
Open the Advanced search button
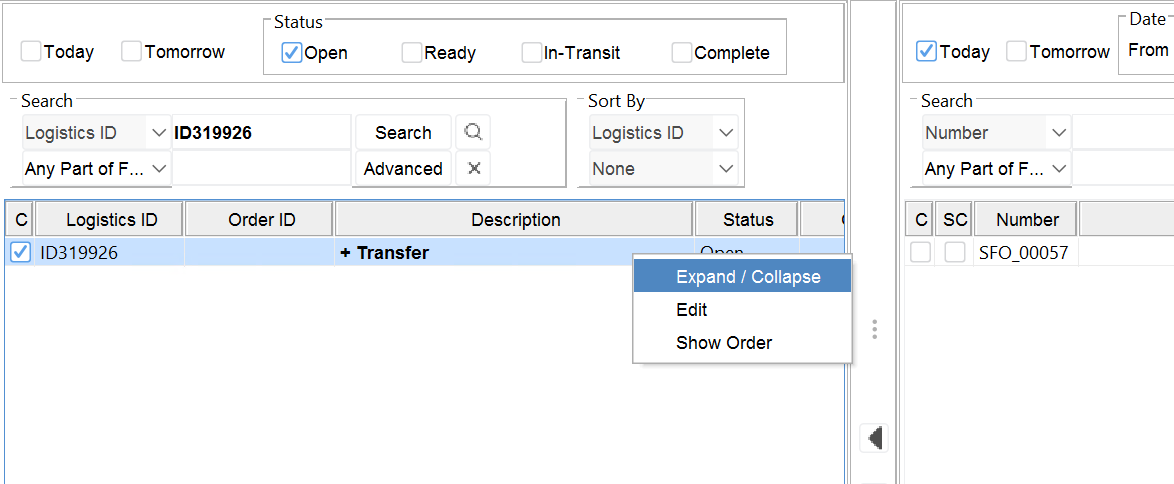coord(403,169)
